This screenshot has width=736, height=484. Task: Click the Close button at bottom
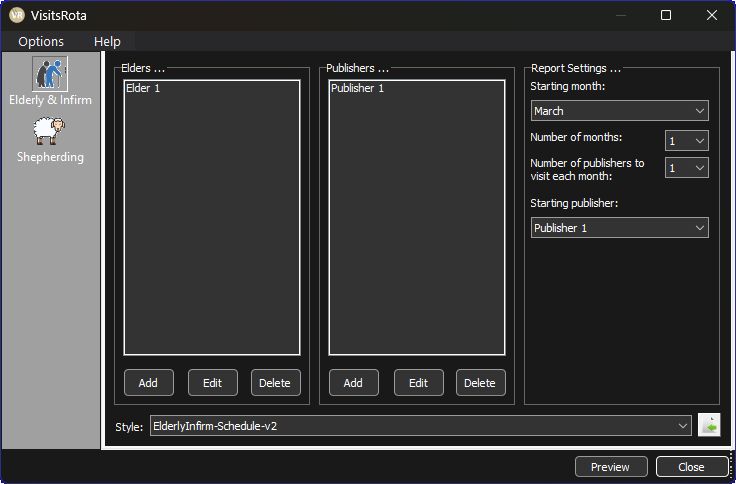click(691, 467)
